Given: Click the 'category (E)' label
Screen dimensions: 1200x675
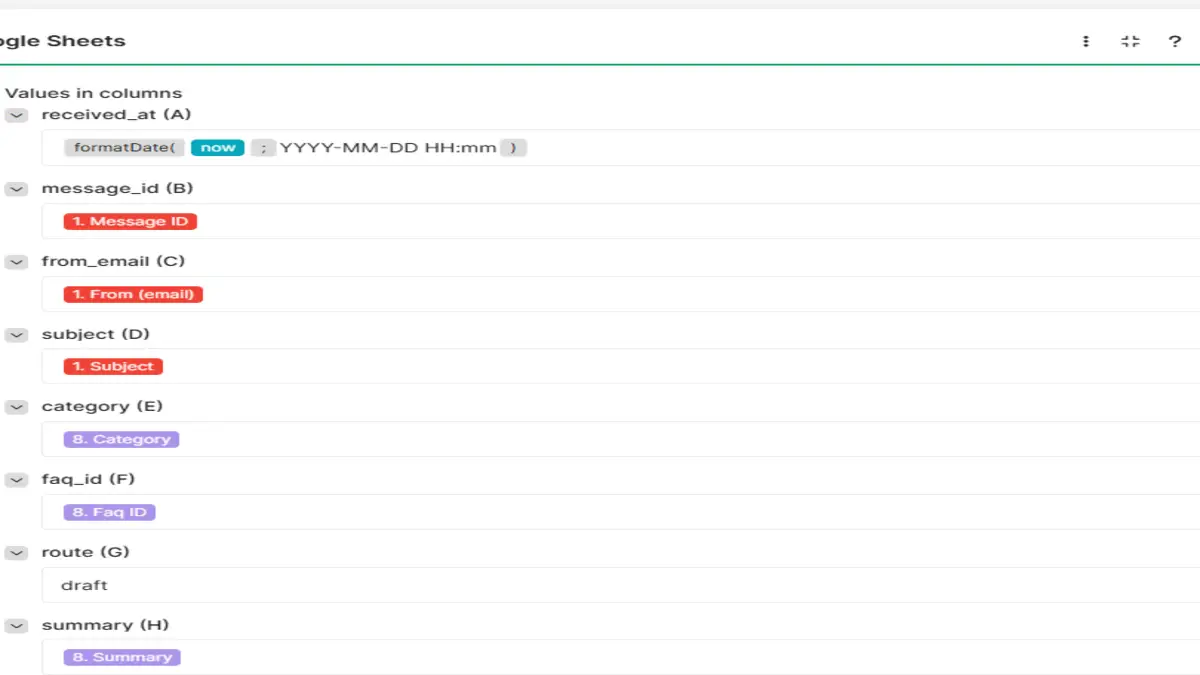Looking at the screenshot, I should 102,407.
